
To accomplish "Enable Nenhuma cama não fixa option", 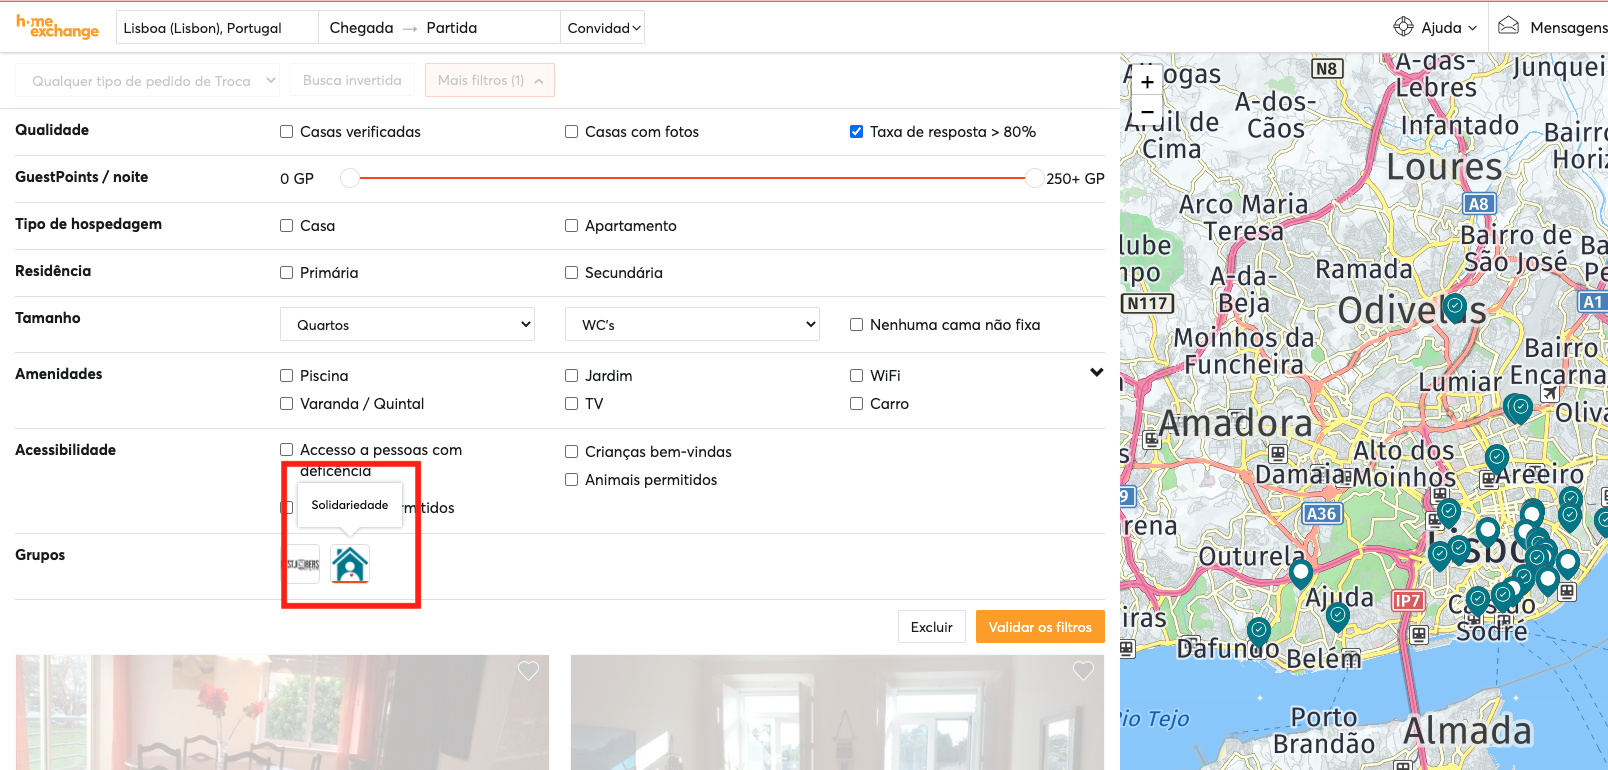I will (857, 324).
